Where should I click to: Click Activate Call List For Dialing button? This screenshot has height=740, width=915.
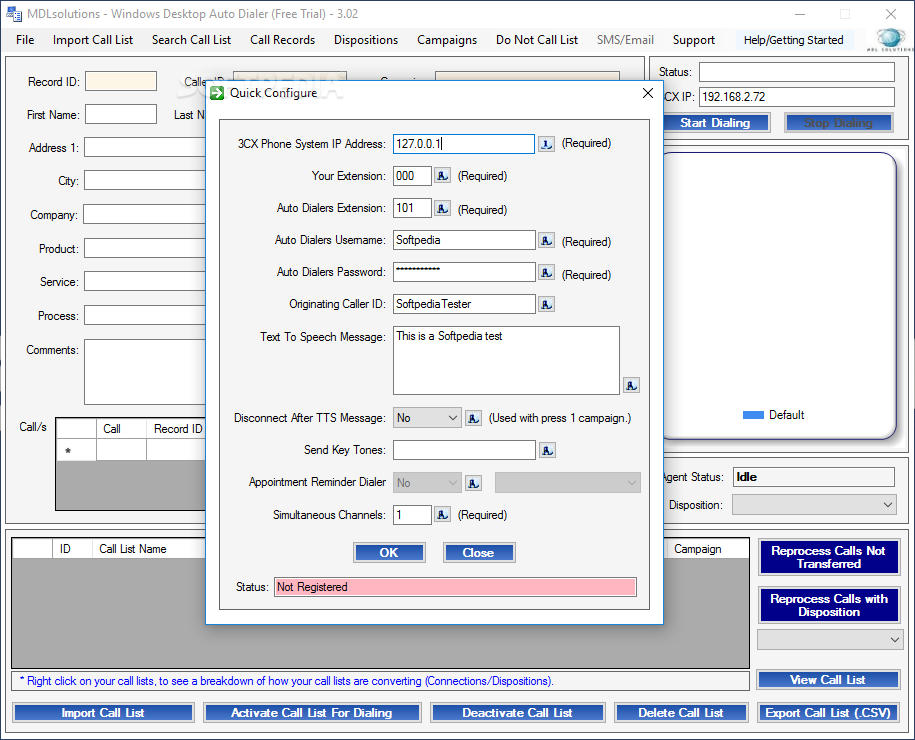[x=312, y=713]
